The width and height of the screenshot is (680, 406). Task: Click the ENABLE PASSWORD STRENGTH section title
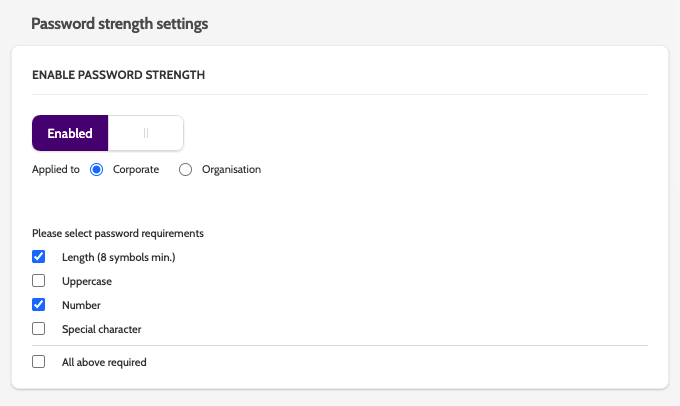coord(118,74)
